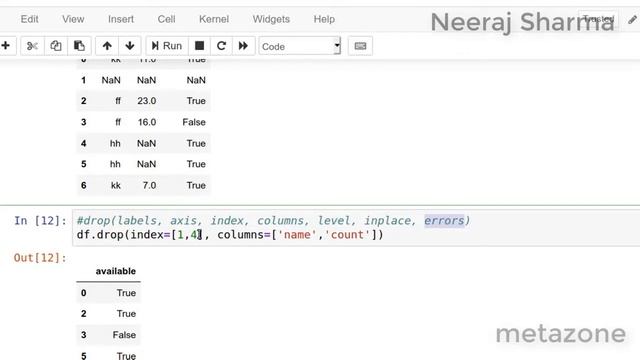The width and height of the screenshot is (640, 360).
Task: Click the True value in output row 2
Action: click(126, 313)
